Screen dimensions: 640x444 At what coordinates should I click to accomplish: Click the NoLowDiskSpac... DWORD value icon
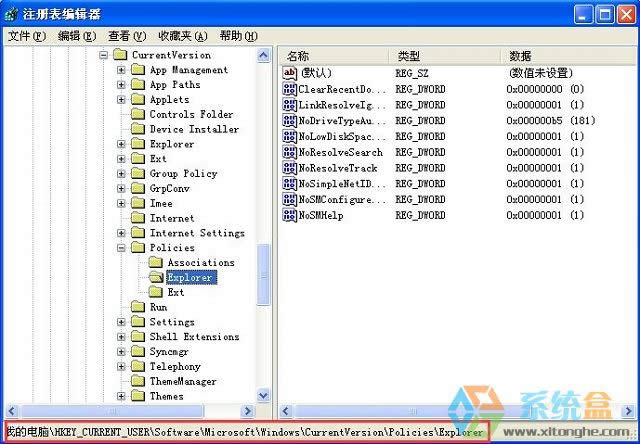(289, 136)
